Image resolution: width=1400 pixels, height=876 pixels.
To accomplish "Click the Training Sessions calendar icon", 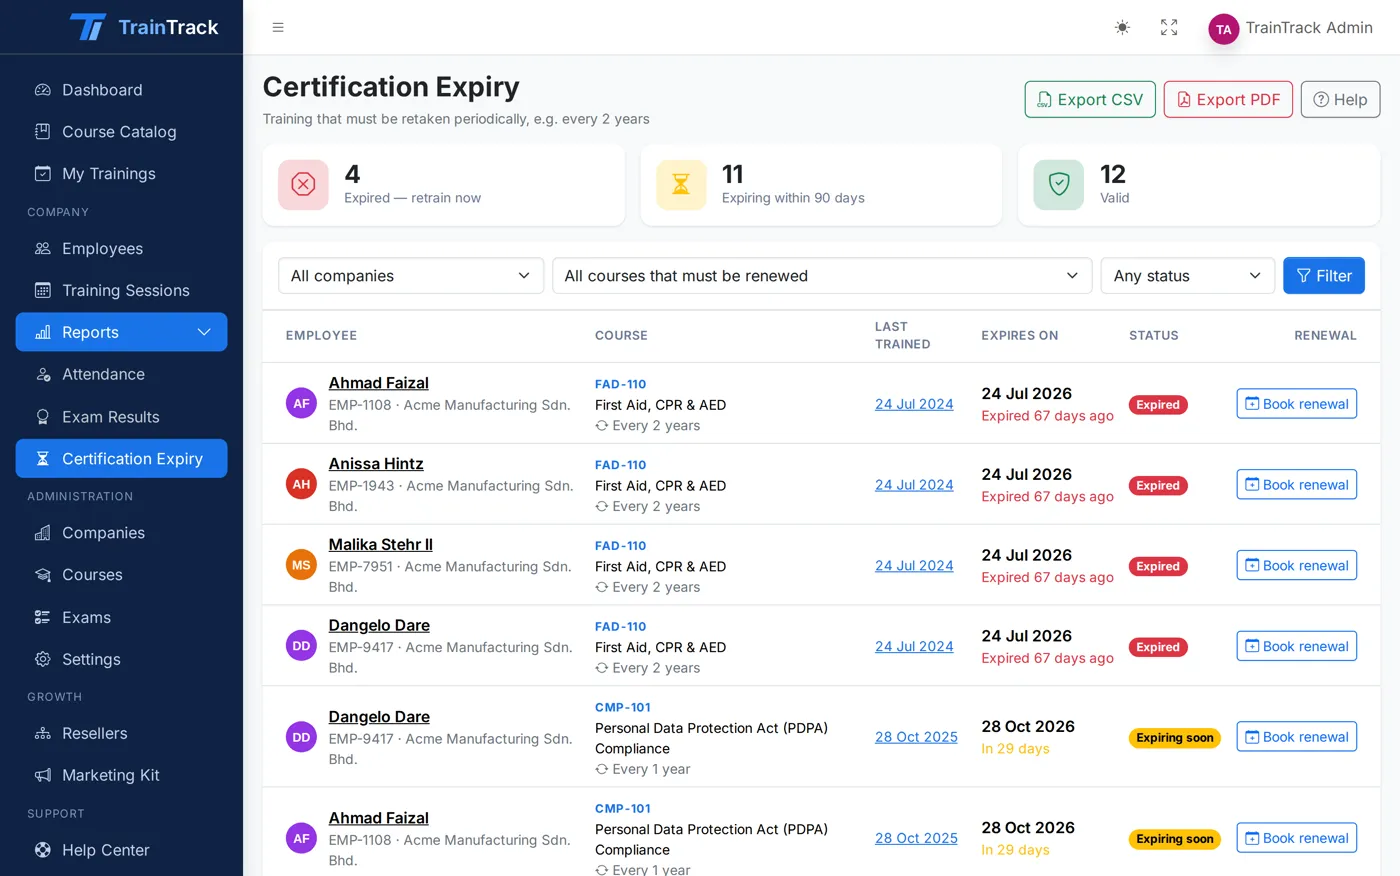I will (x=43, y=291).
